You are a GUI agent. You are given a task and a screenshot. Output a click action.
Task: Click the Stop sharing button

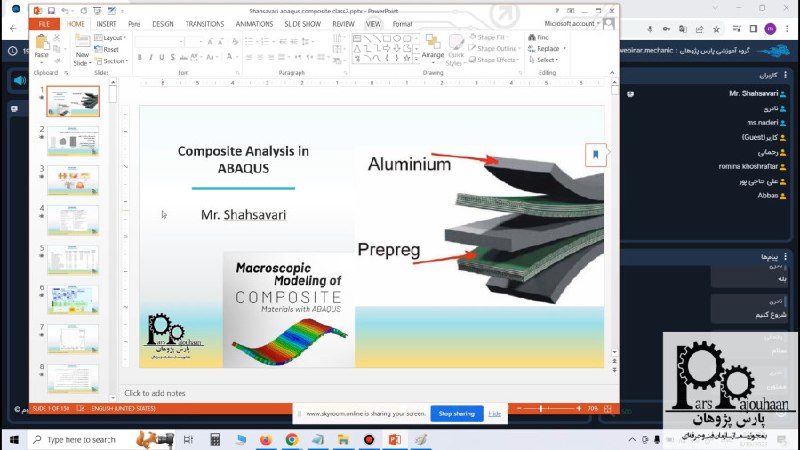457,414
